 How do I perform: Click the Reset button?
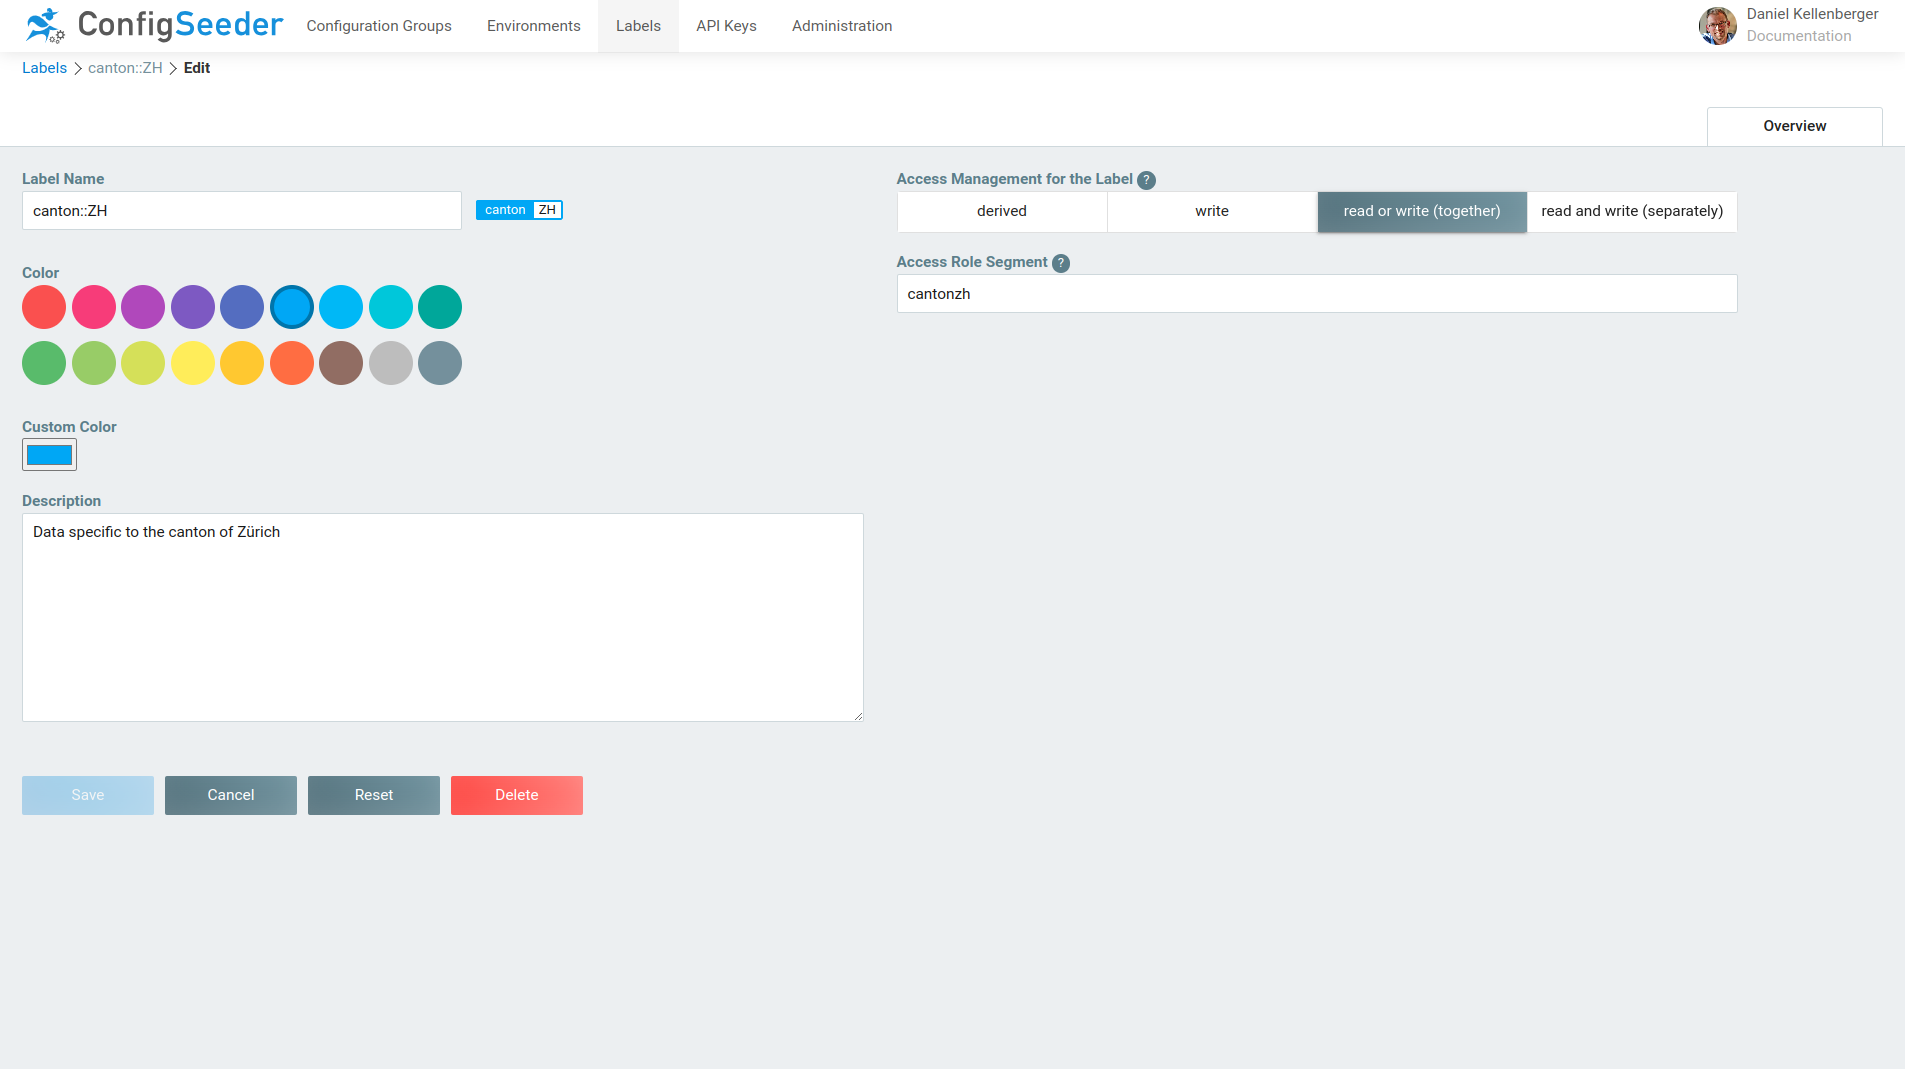[374, 795]
